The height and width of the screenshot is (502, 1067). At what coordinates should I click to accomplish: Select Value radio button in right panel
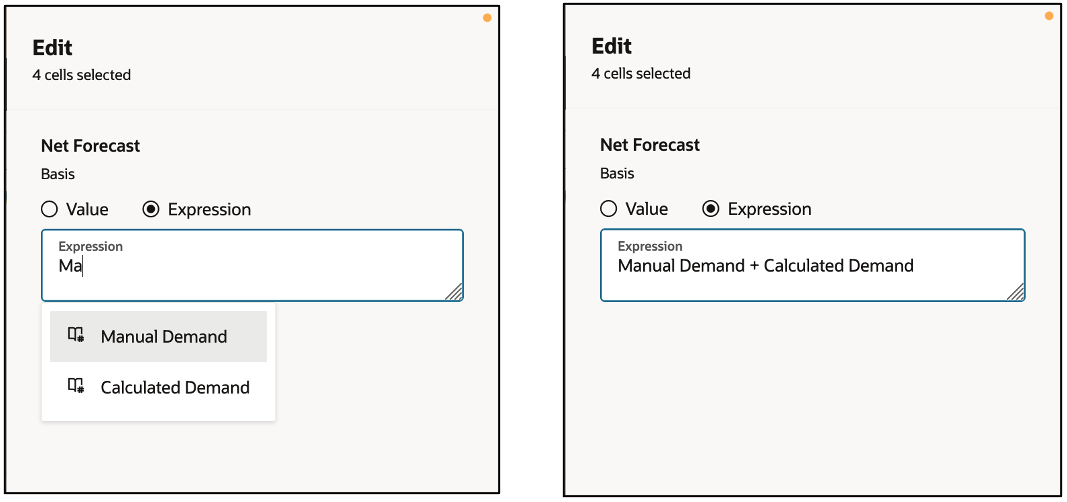[609, 209]
